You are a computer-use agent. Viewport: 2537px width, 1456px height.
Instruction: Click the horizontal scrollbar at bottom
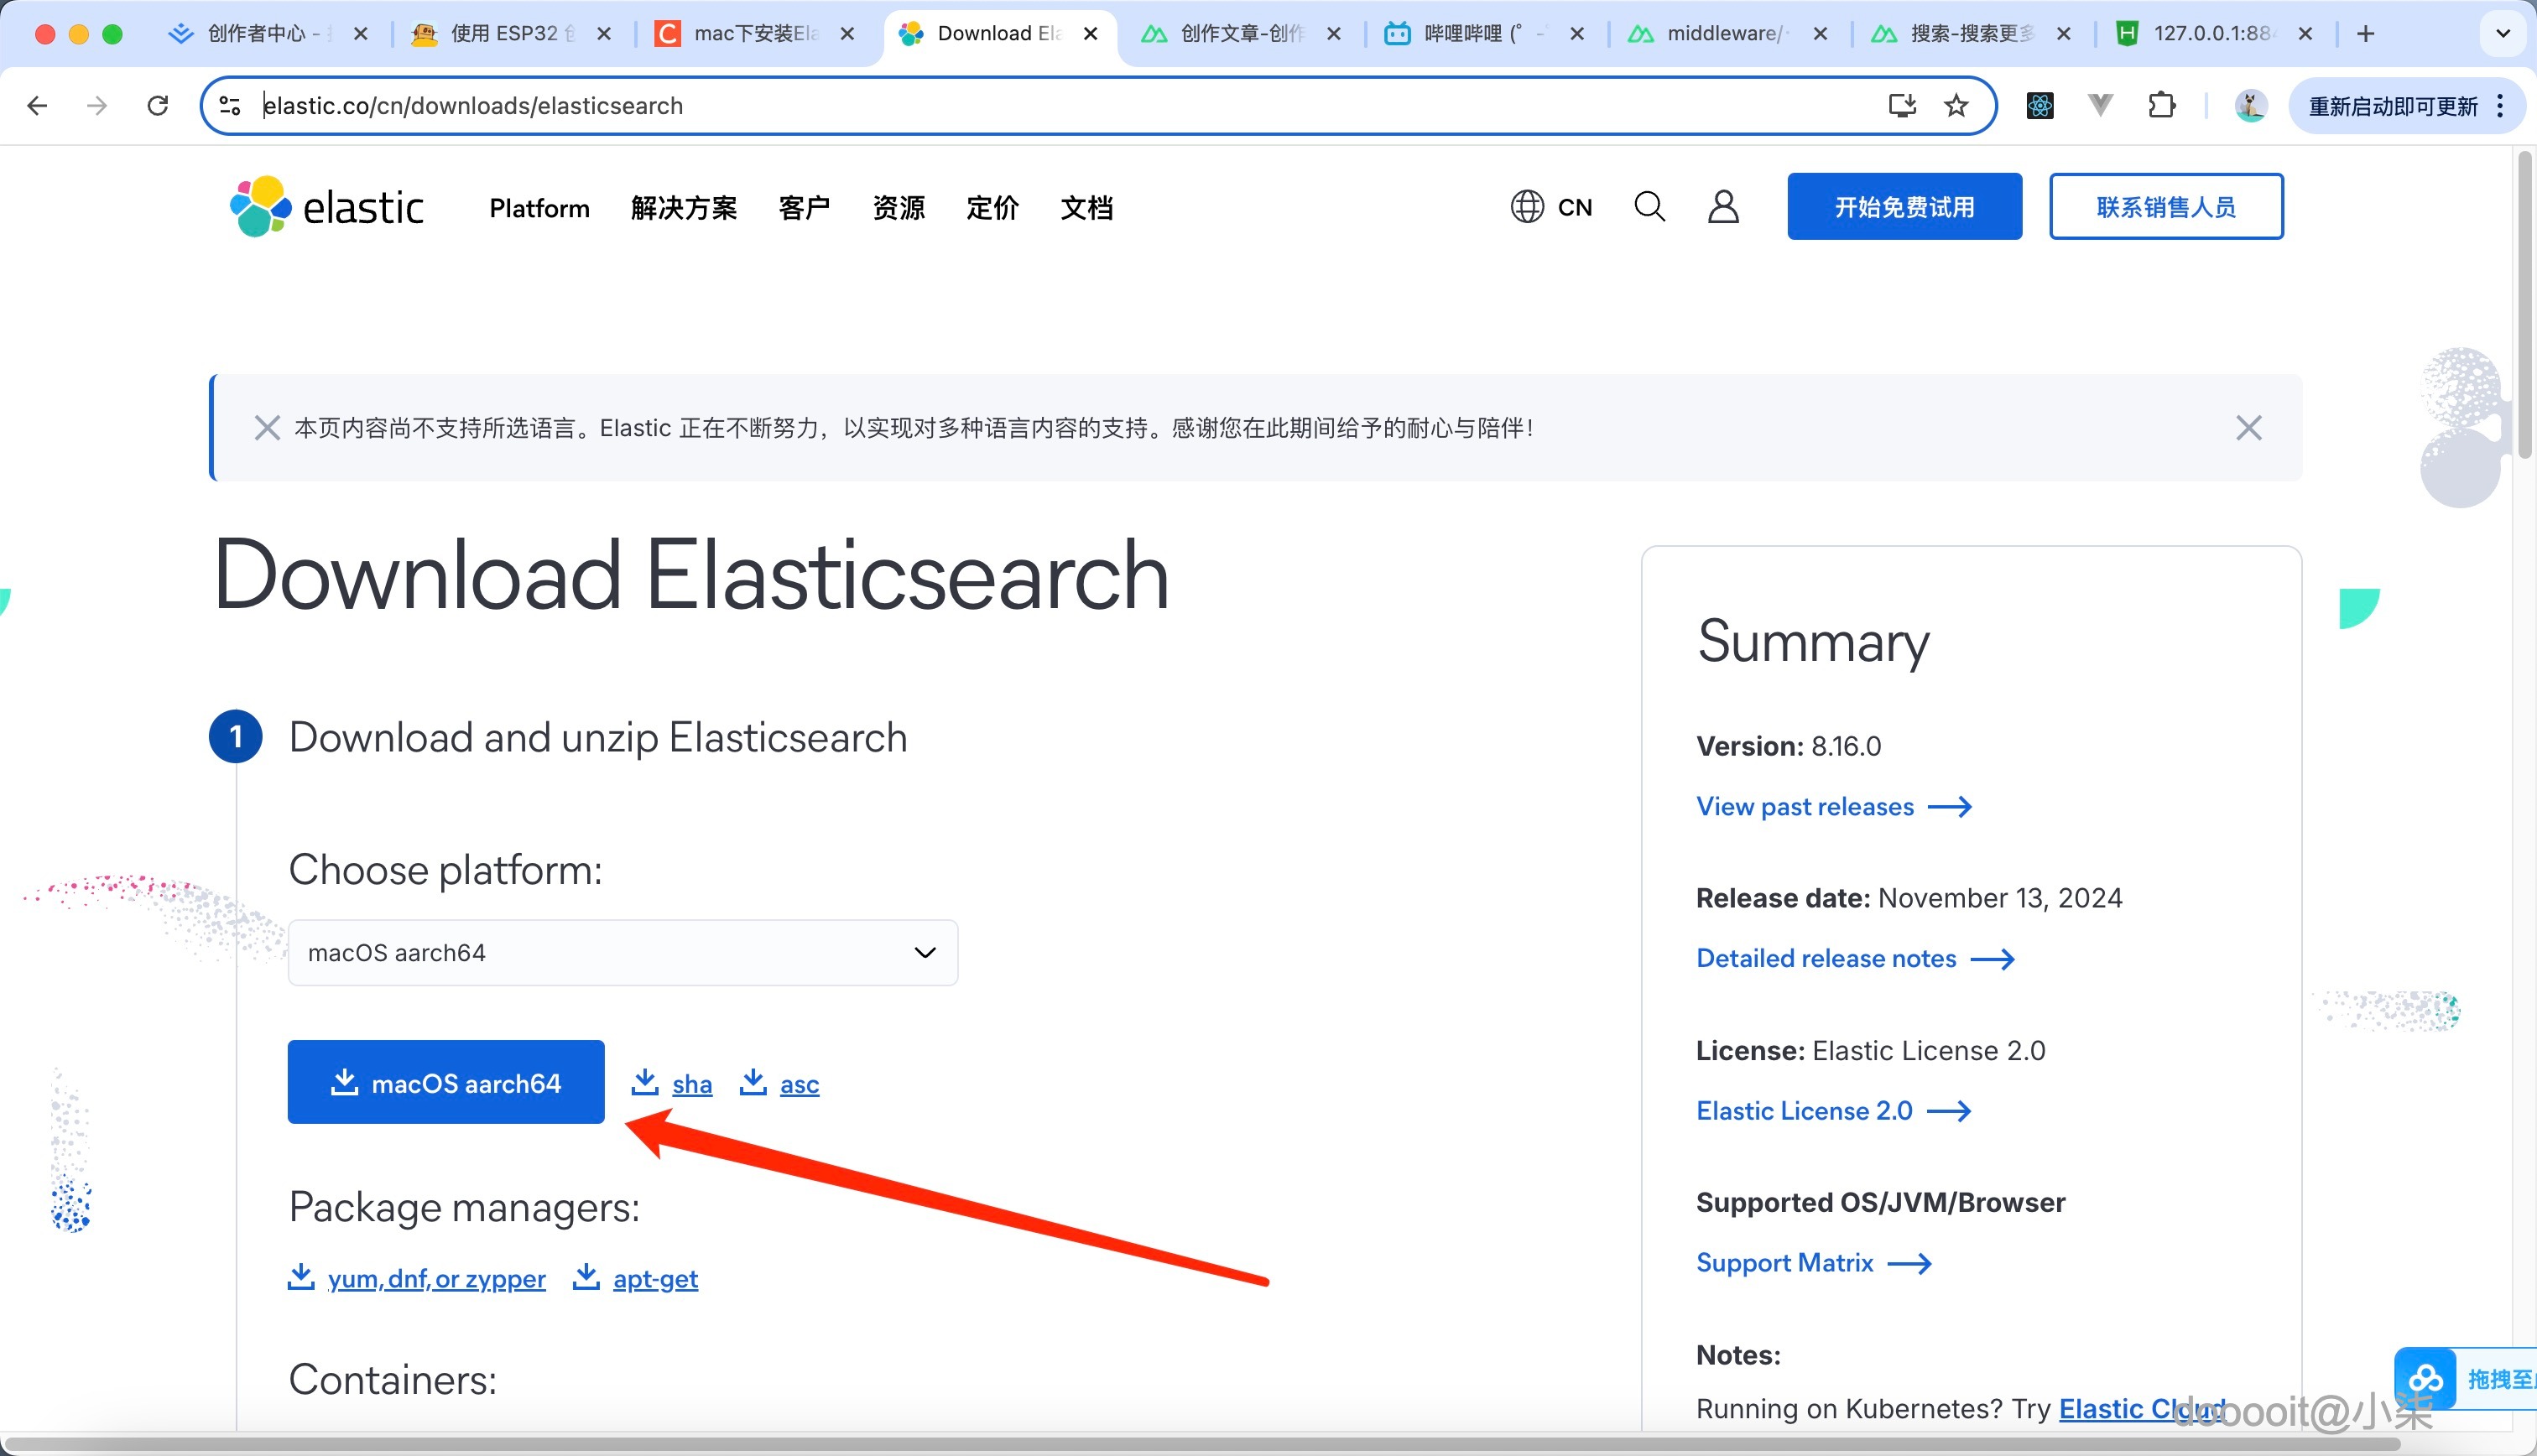1200,1444
